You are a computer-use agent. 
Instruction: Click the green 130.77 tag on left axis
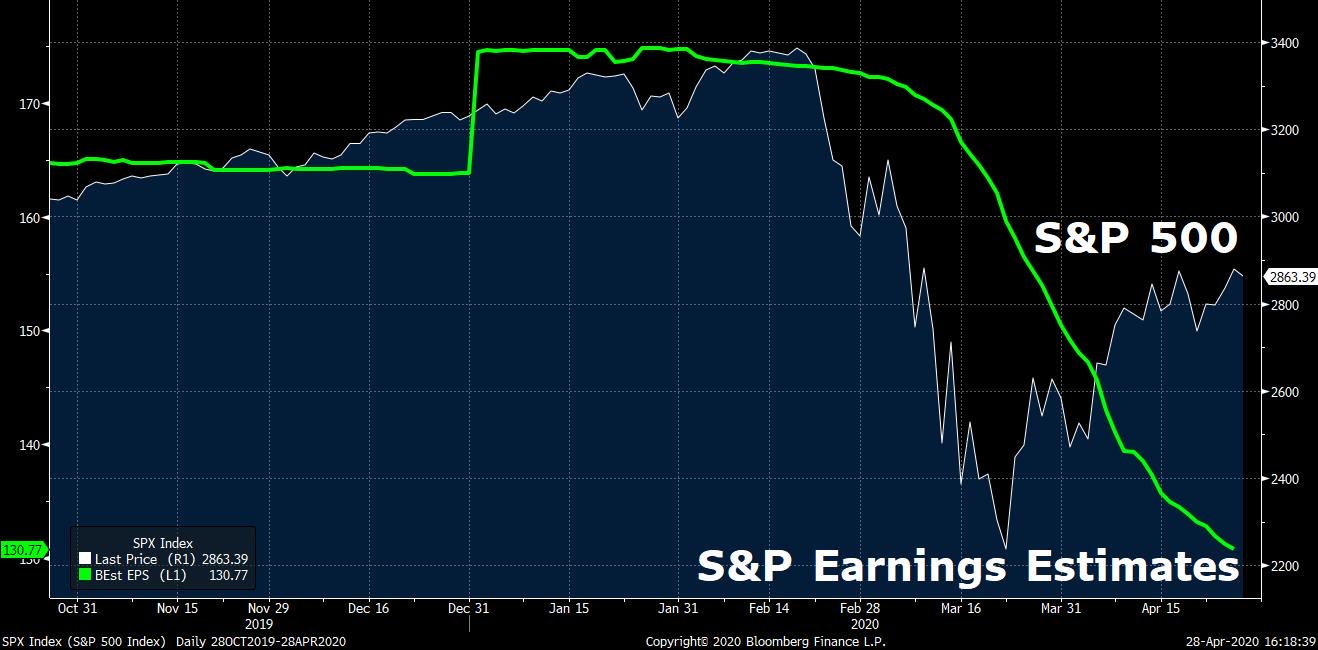(x=22, y=550)
